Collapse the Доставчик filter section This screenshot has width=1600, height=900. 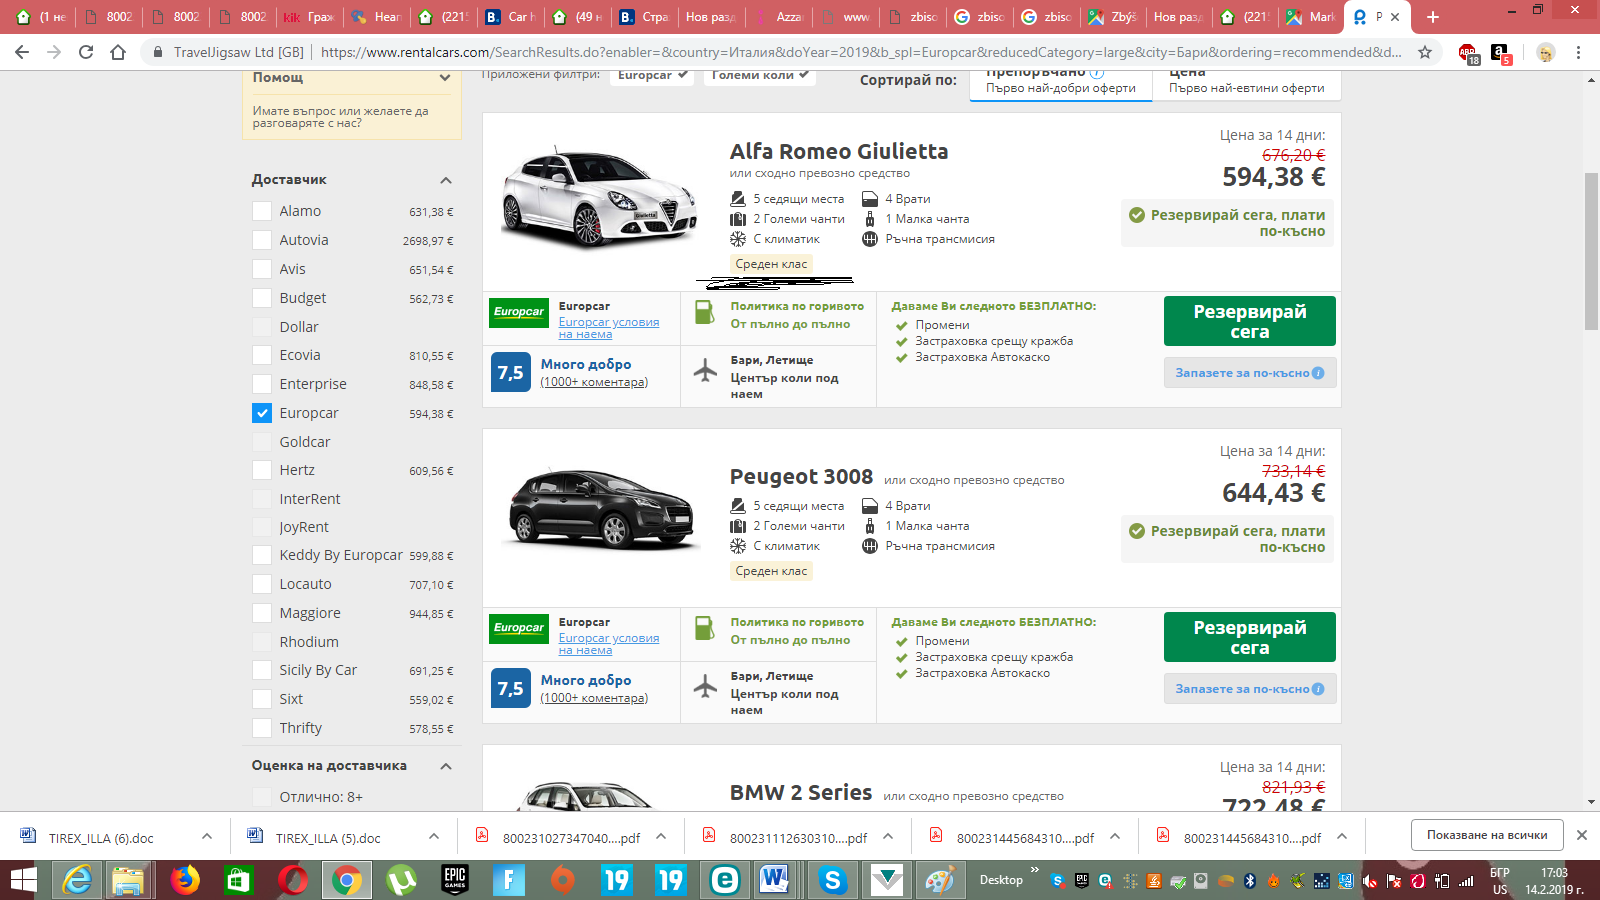coord(446,180)
